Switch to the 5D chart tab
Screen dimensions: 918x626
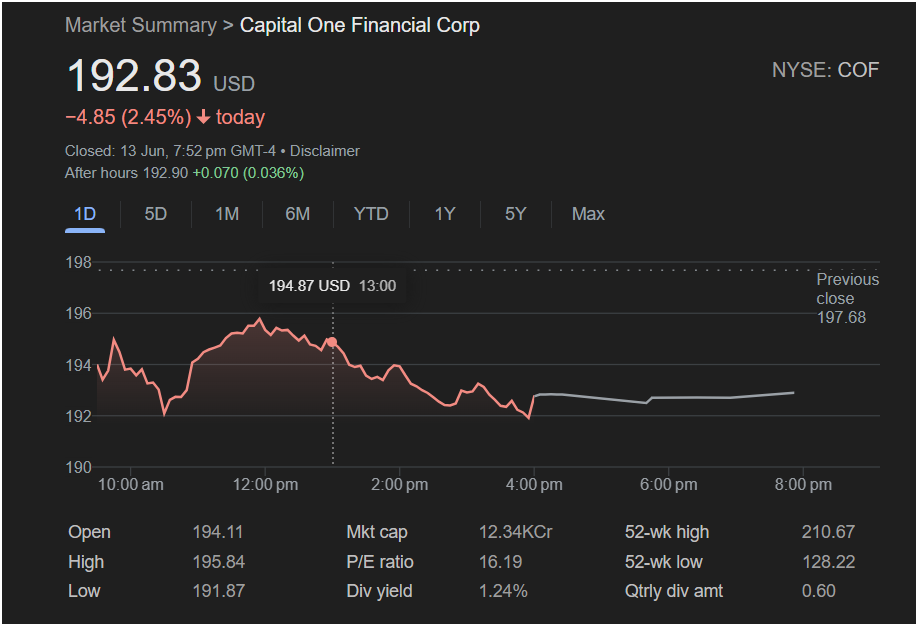[x=156, y=214]
